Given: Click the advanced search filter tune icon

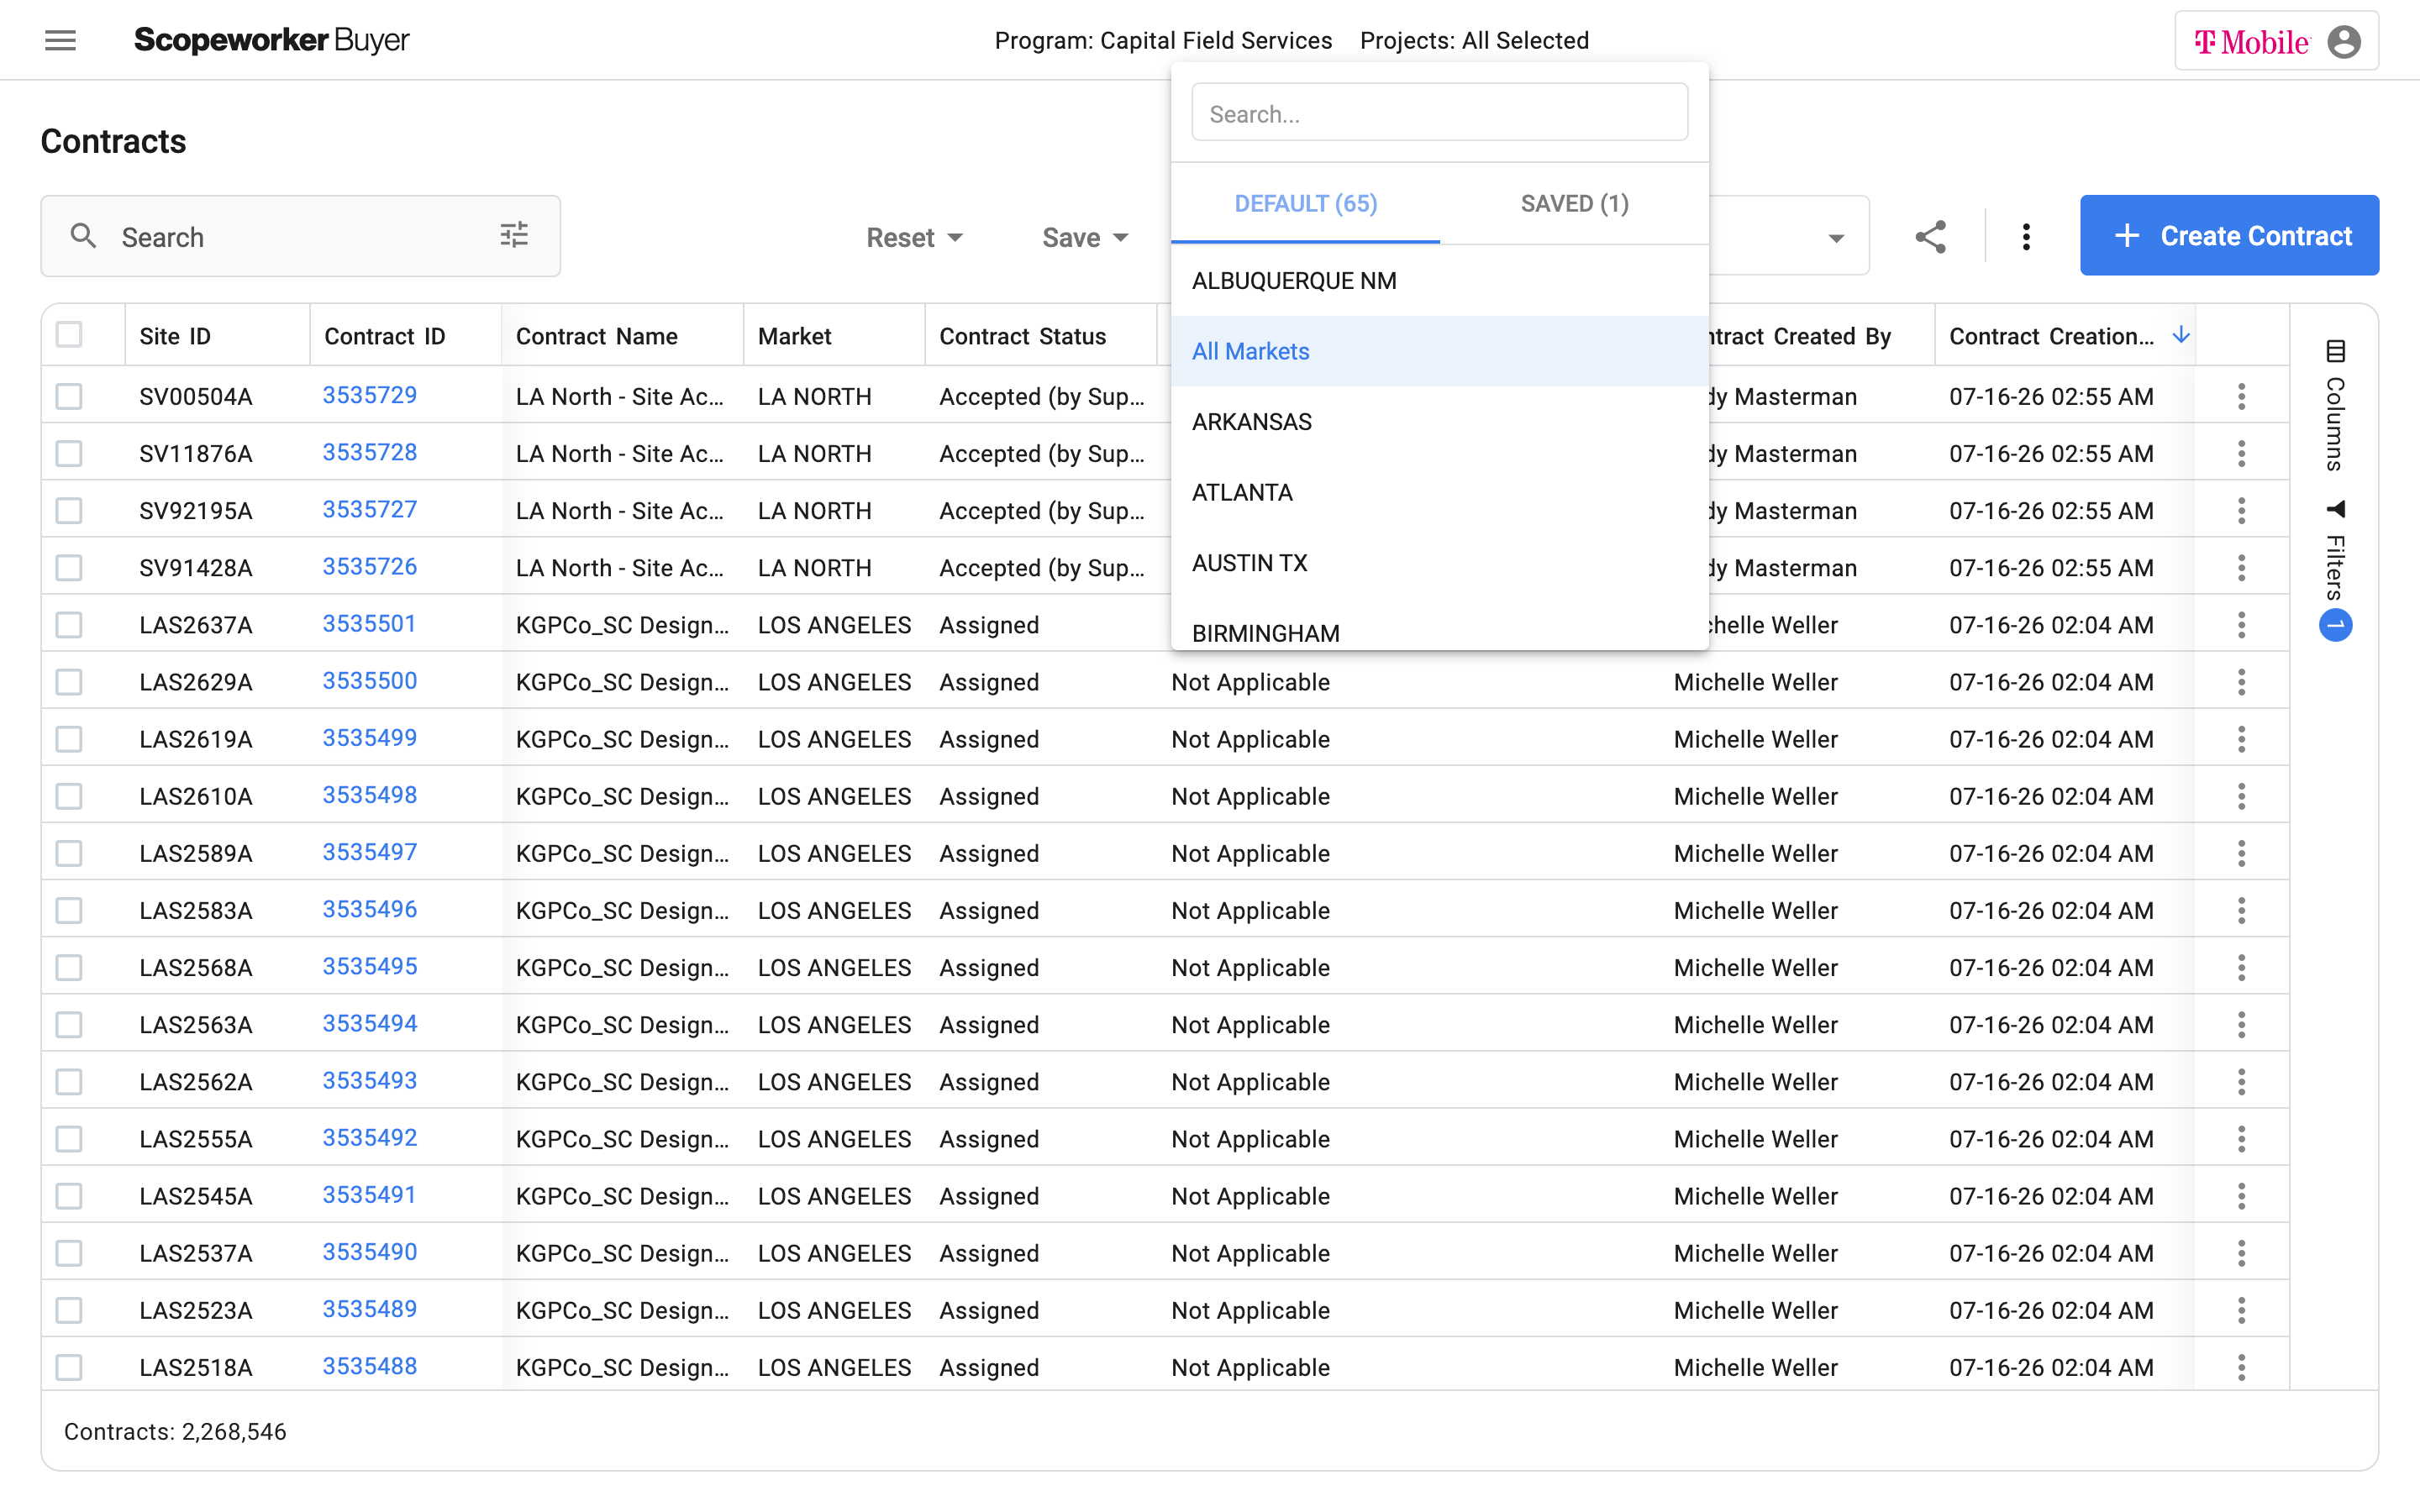Looking at the screenshot, I should click(514, 236).
